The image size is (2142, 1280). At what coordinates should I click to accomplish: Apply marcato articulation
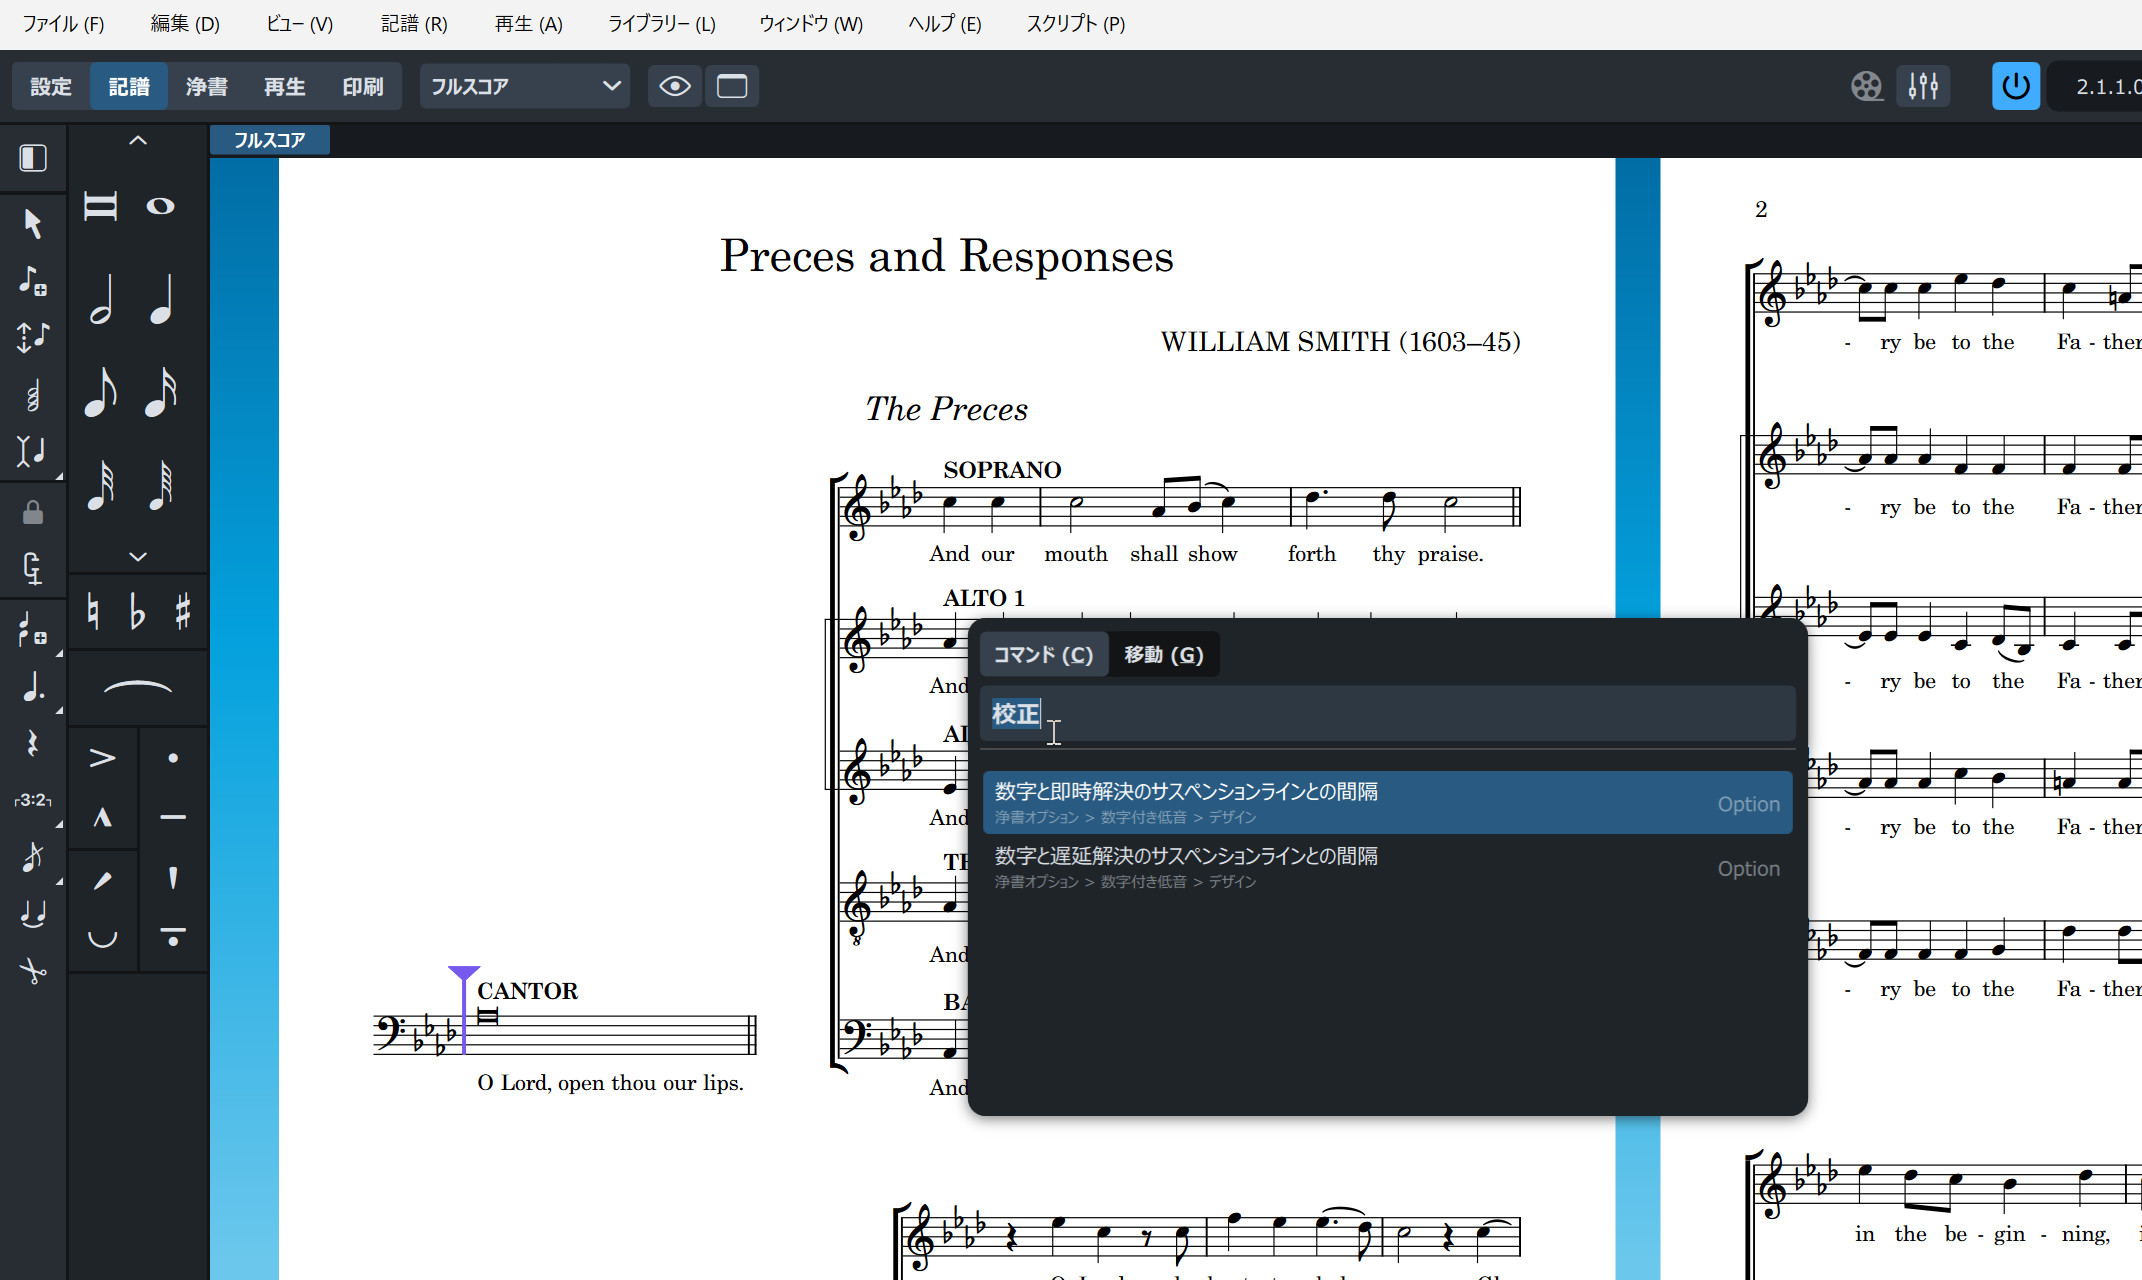(102, 818)
